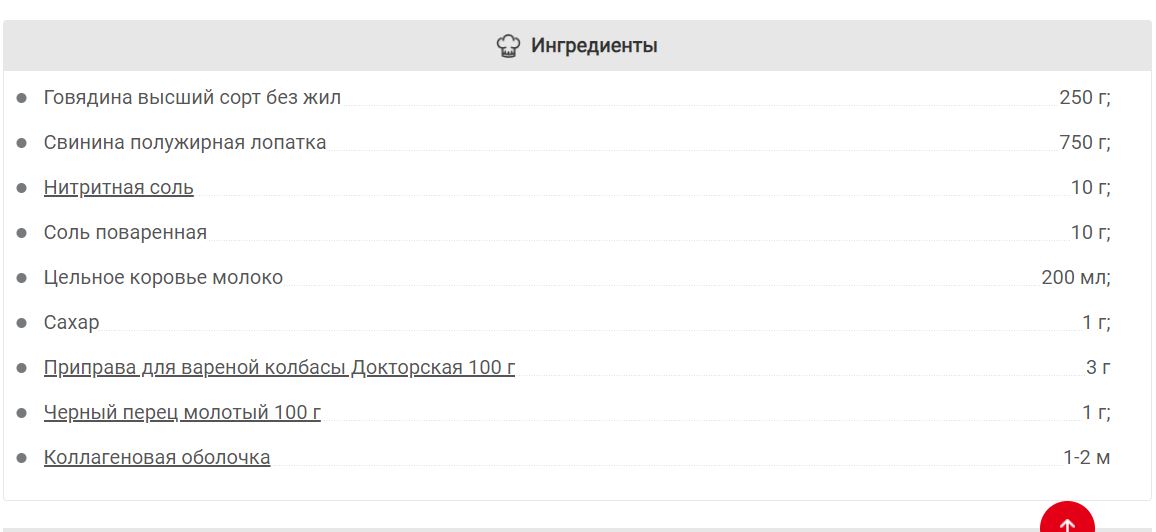Click the bullet before Коллагеновая оболочка
Viewport: 1156px width, 532px height.
(22, 457)
